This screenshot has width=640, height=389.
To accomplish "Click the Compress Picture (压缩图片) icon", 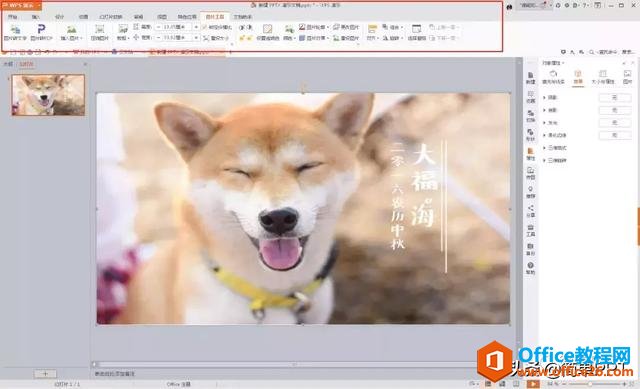I will click(99, 32).
